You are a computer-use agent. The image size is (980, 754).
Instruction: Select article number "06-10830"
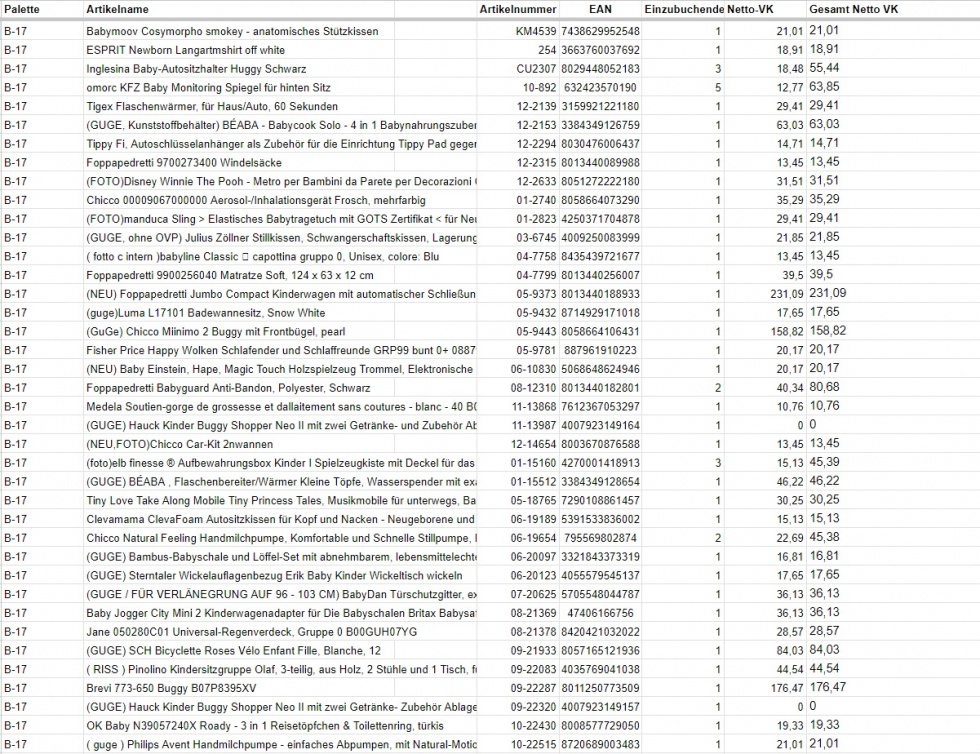pyautogui.click(x=533, y=369)
